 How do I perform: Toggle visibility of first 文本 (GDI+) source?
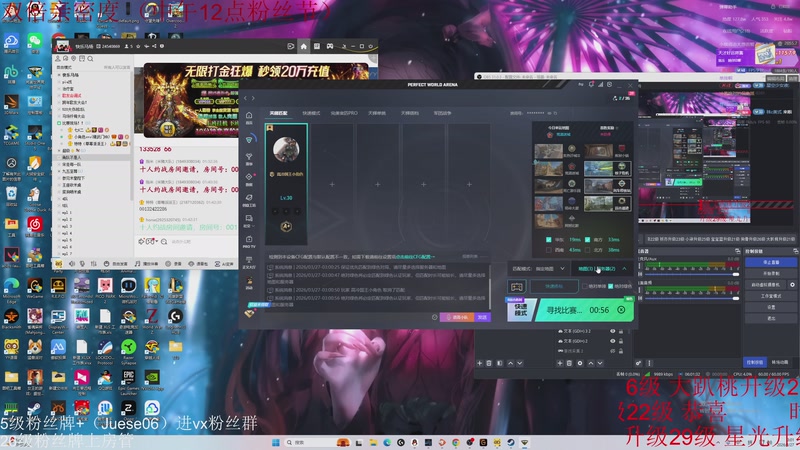point(613,331)
